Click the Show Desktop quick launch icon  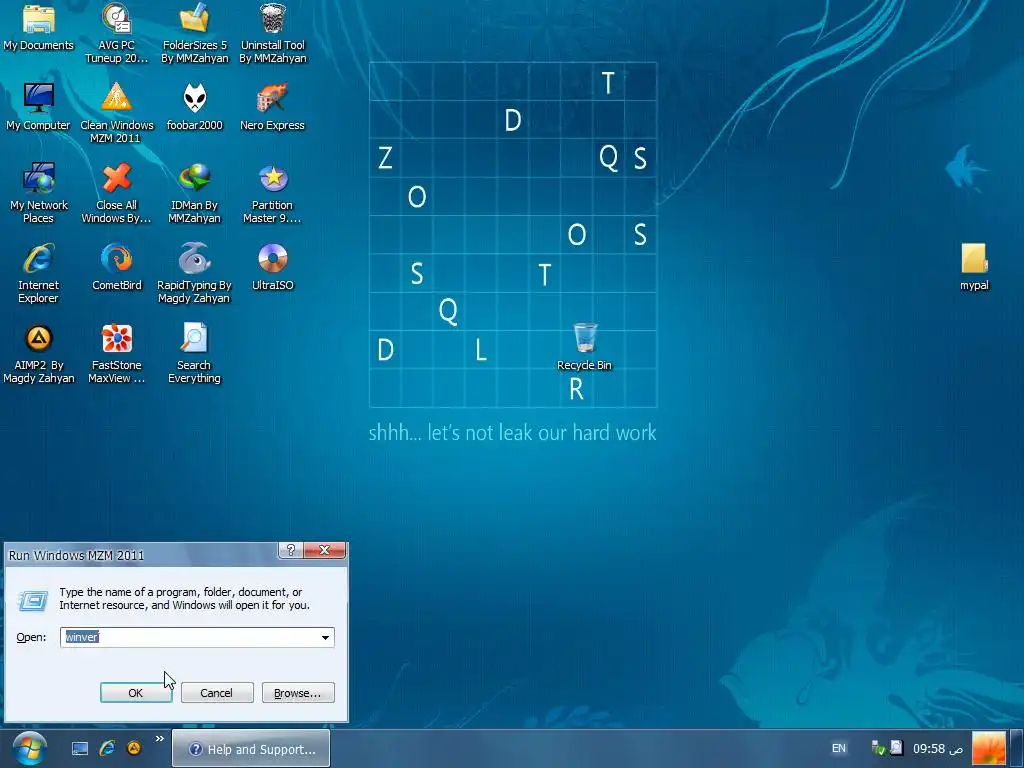pyautogui.click(x=80, y=748)
